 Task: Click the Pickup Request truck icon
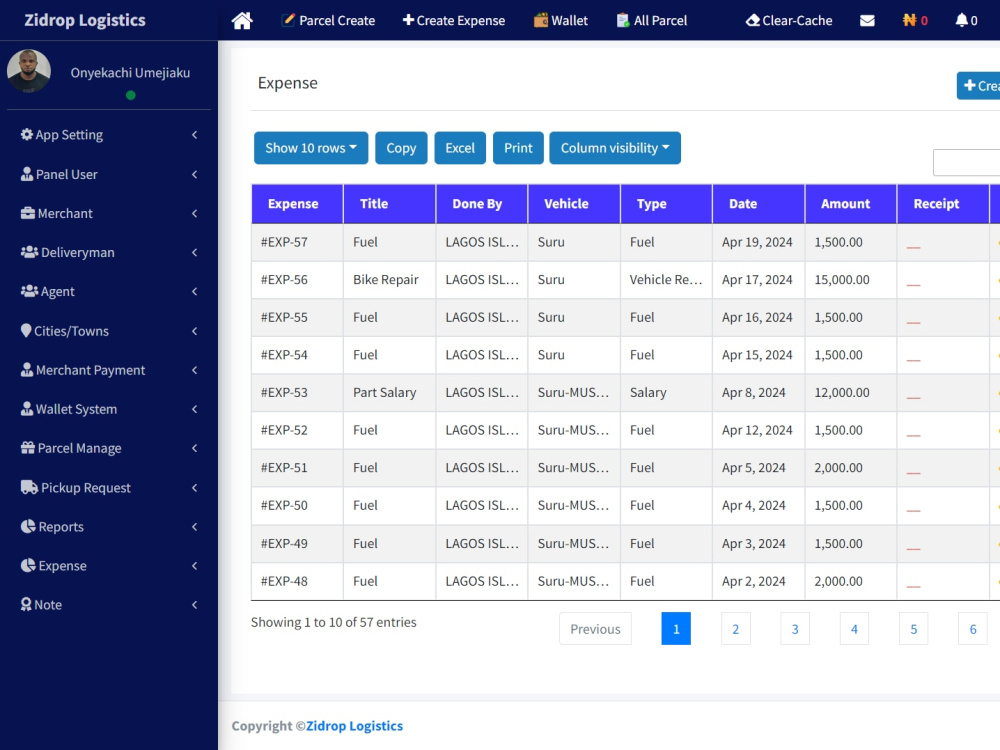coord(29,487)
